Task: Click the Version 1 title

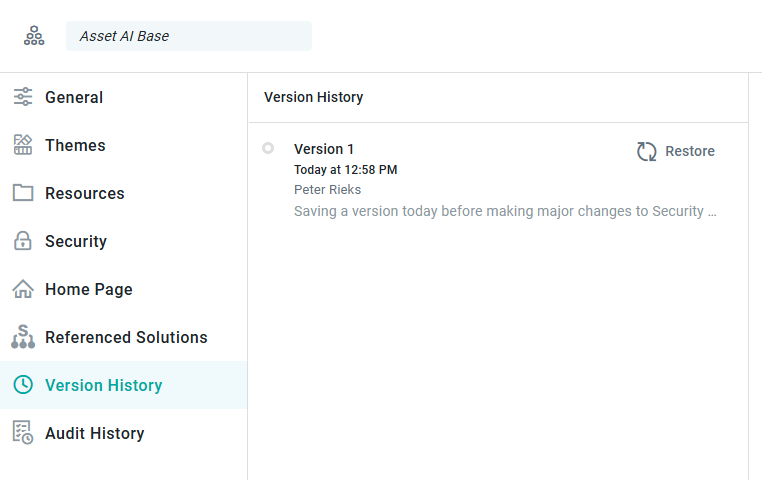Action: coord(324,149)
